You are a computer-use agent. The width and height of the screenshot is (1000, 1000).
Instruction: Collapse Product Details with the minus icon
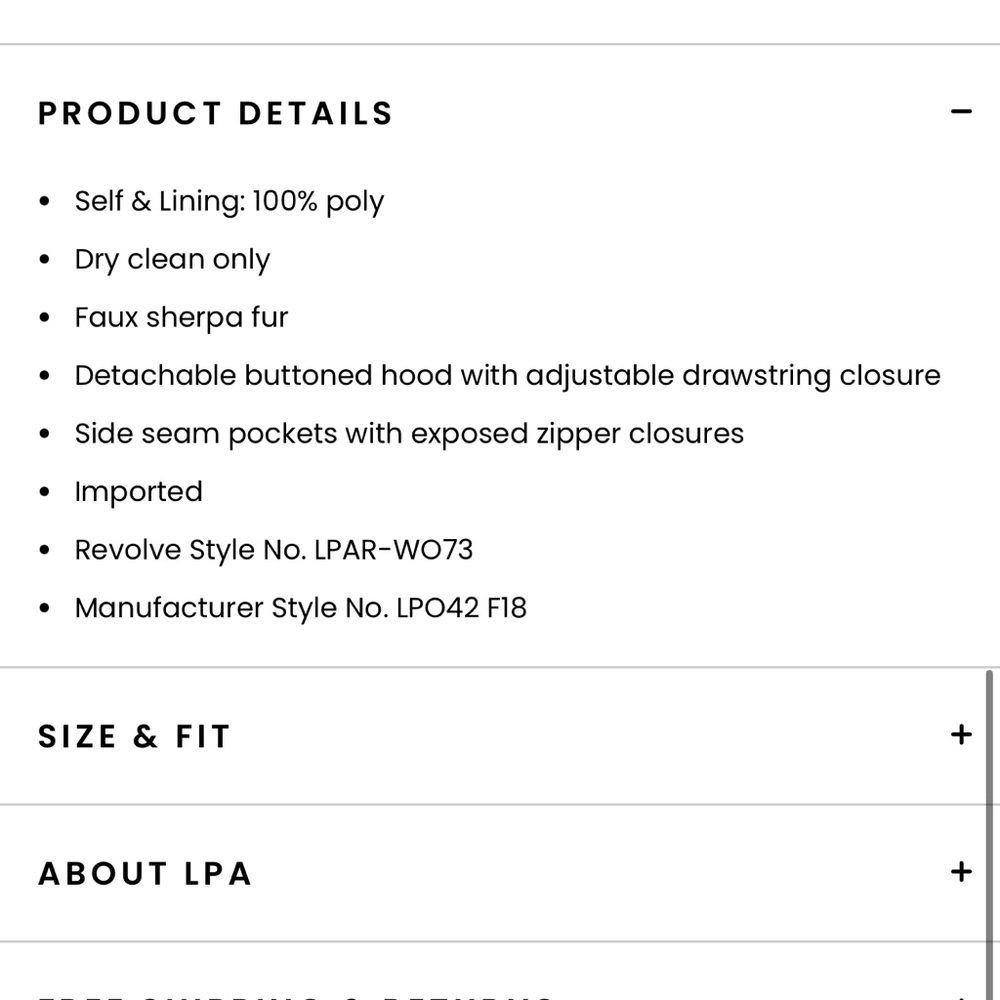(961, 112)
